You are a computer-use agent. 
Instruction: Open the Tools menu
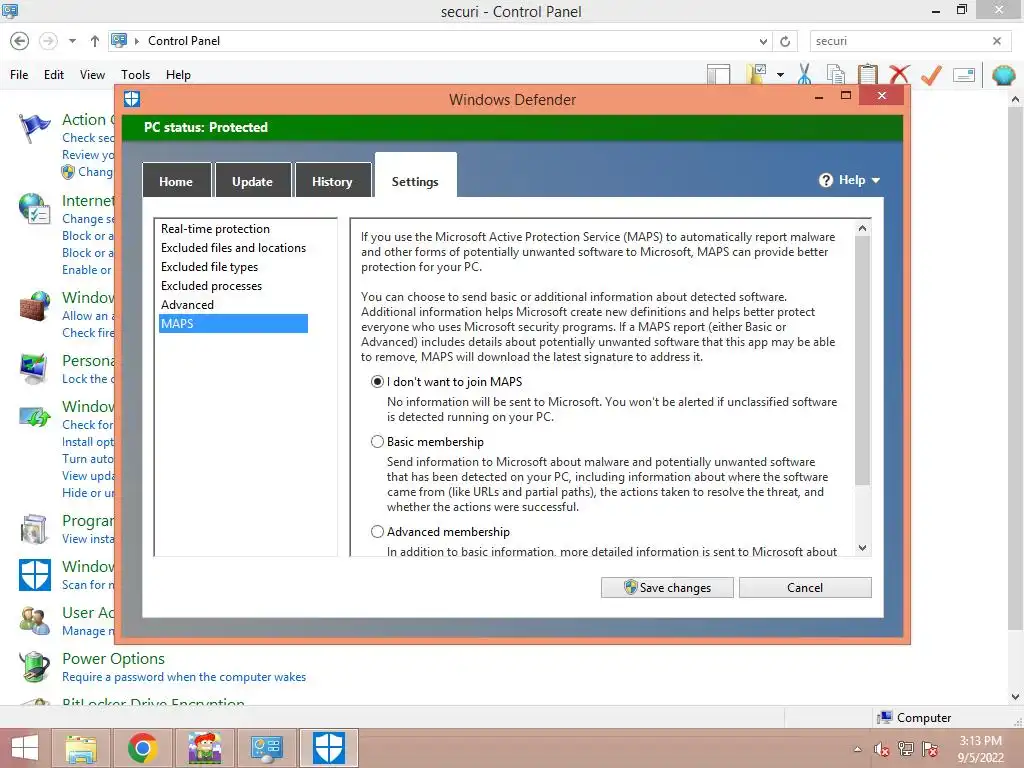coord(135,74)
